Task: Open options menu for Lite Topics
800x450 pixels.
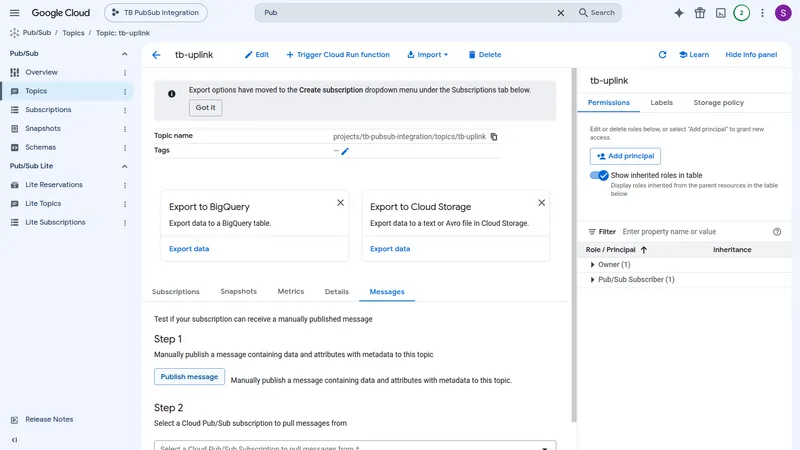Action: point(125,204)
